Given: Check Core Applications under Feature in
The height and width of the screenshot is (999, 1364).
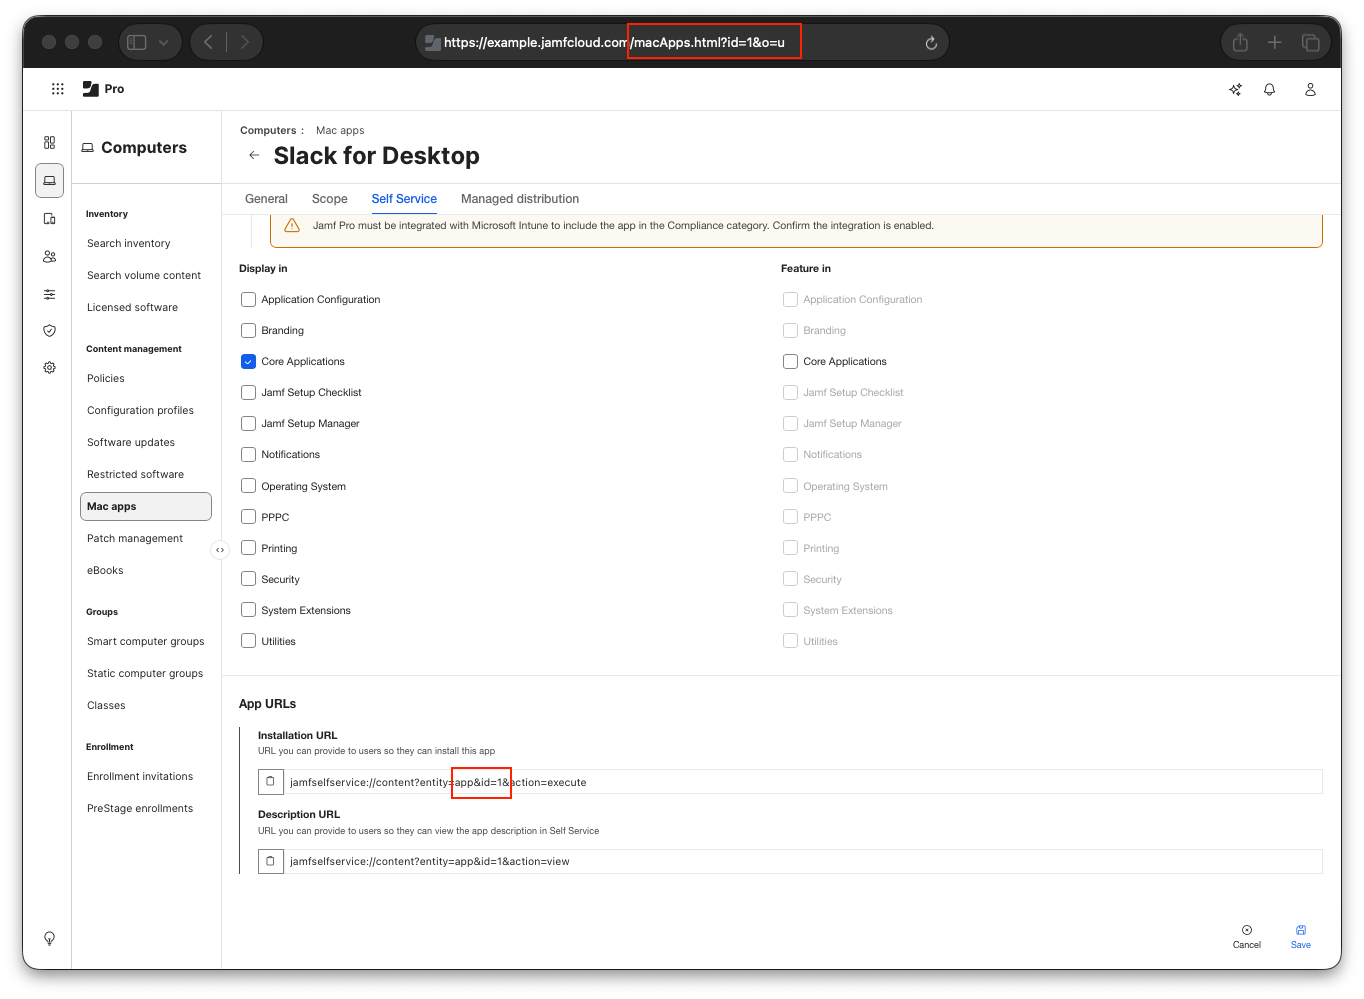Looking at the screenshot, I should click(790, 361).
